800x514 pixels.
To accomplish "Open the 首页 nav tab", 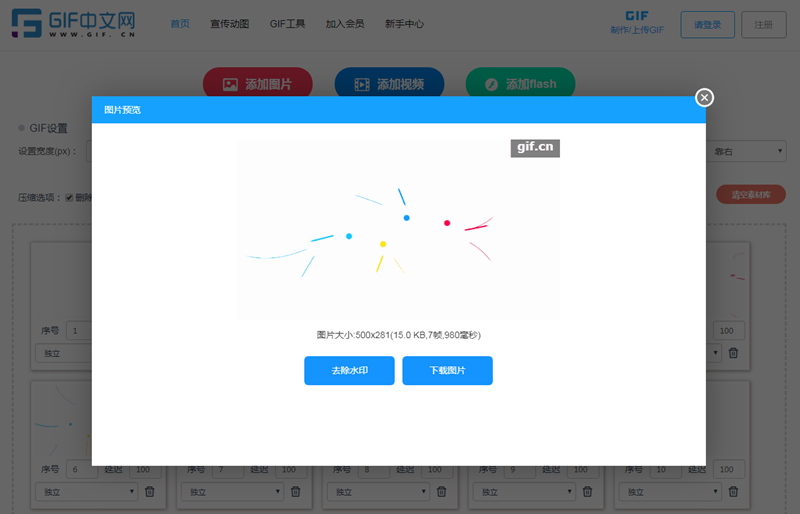I will (x=180, y=23).
